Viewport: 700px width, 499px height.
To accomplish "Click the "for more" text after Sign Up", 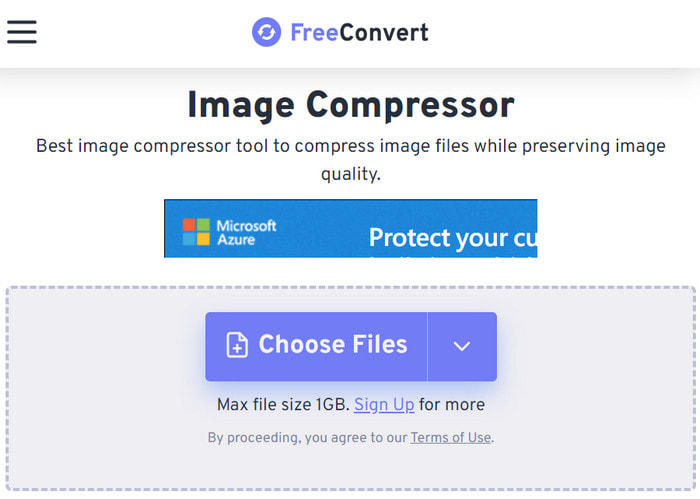I will click(x=452, y=405).
